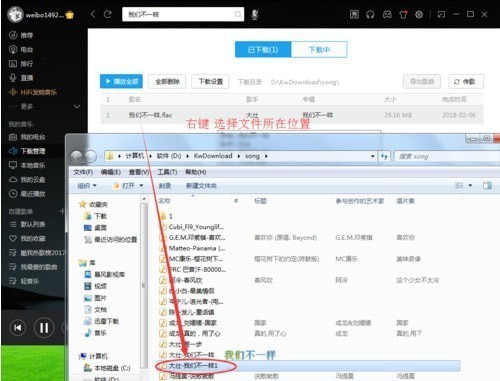500x381 pixels.
Task: Open 文件(F) menu in Explorer
Action: [83, 172]
